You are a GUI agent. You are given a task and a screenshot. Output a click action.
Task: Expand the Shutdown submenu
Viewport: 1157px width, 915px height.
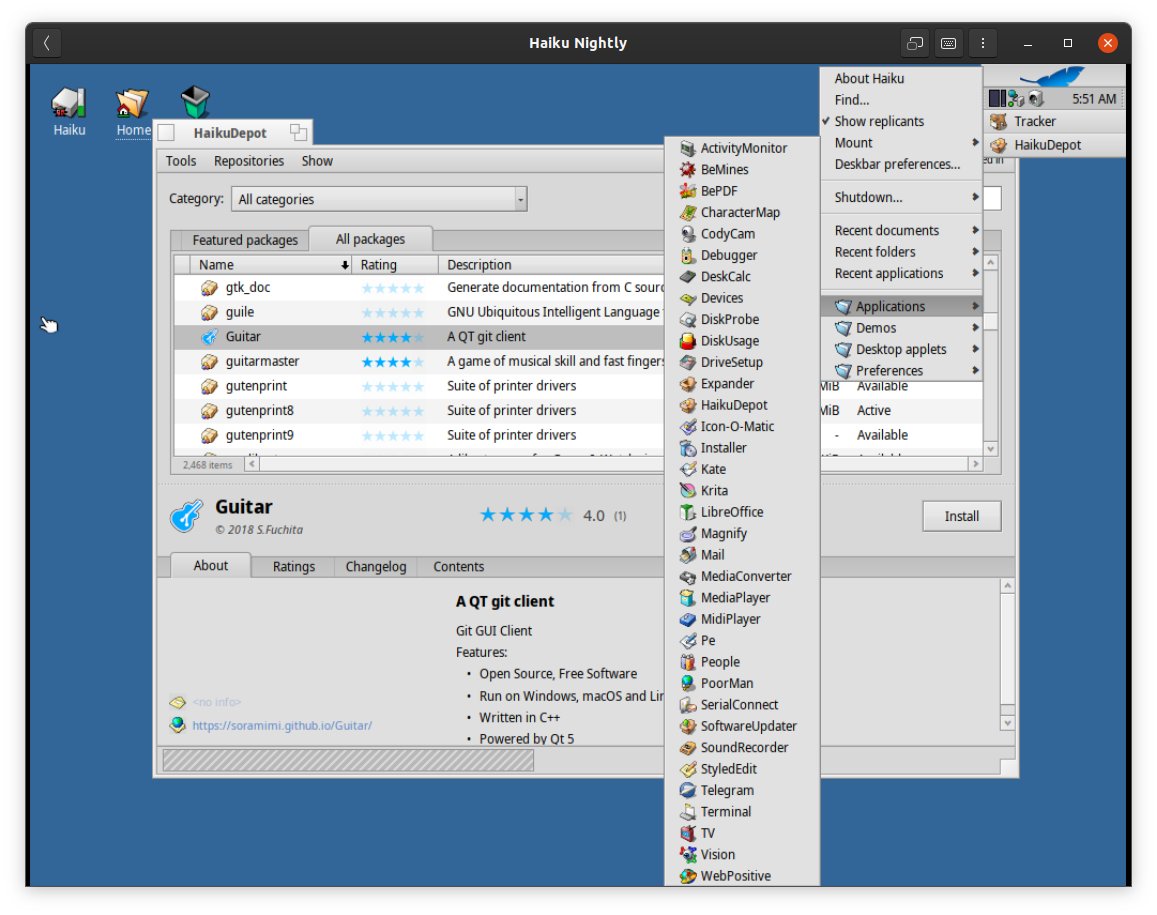(900, 197)
